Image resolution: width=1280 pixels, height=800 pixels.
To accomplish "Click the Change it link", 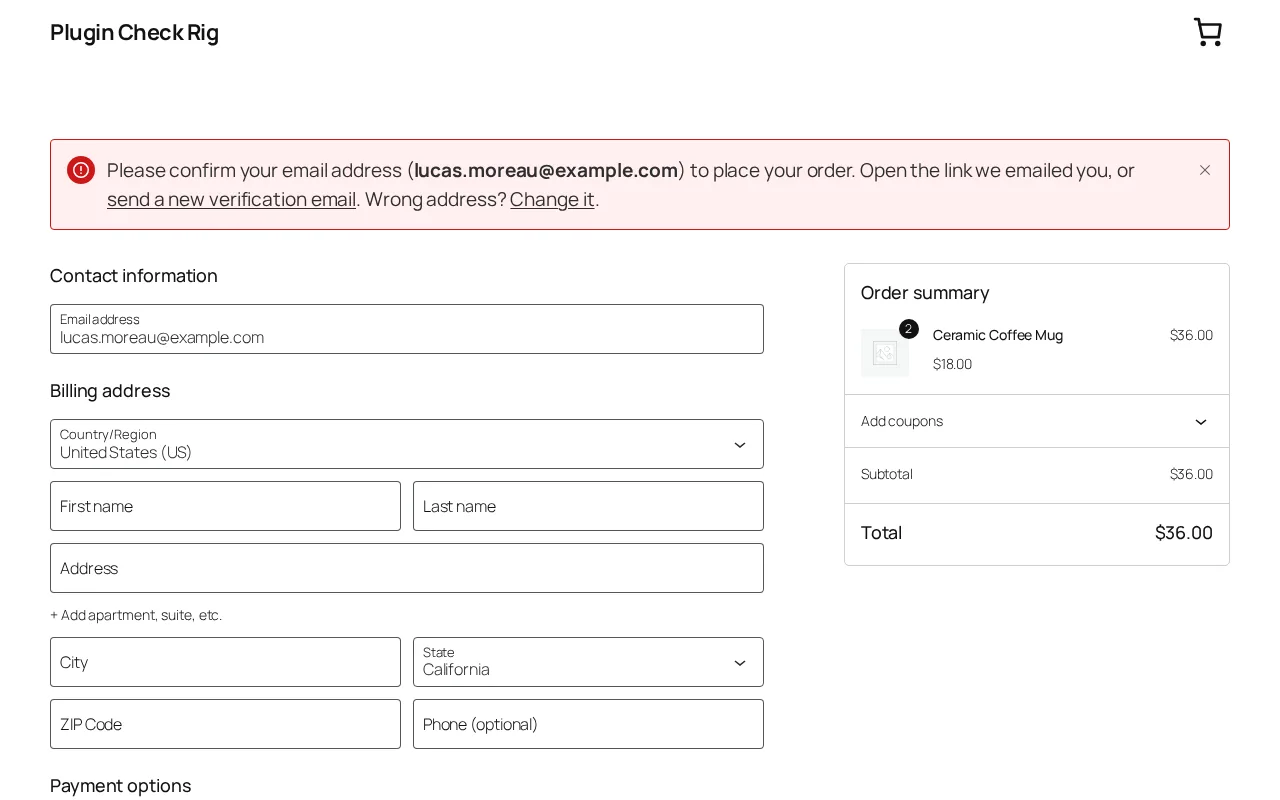I will [552, 199].
